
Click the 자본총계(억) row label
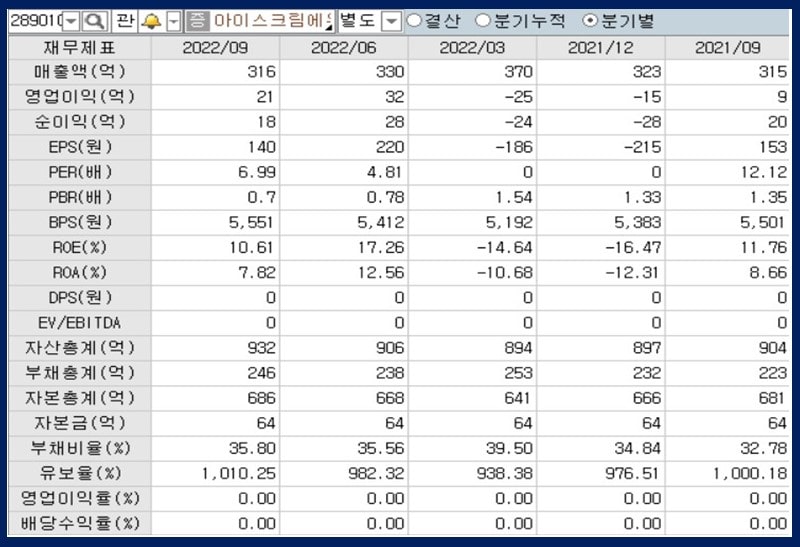pyautogui.click(x=80, y=397)
